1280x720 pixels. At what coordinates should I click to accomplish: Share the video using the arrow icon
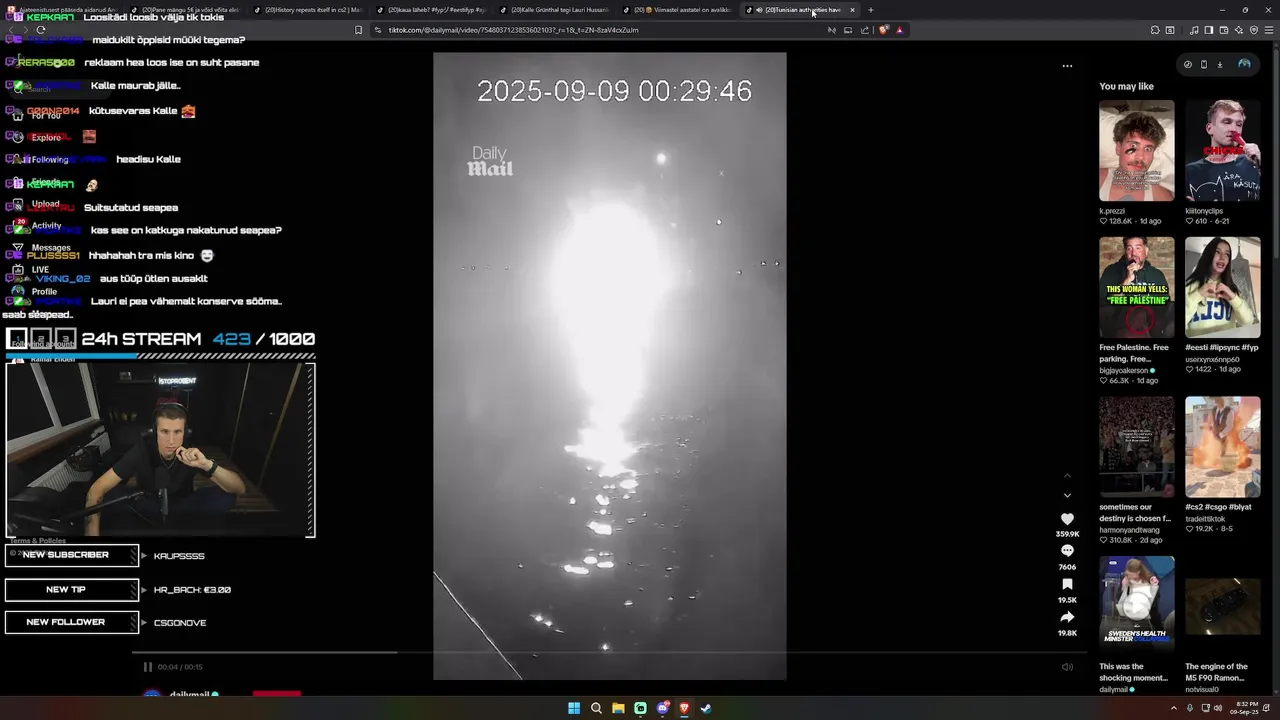(1067, 617)
